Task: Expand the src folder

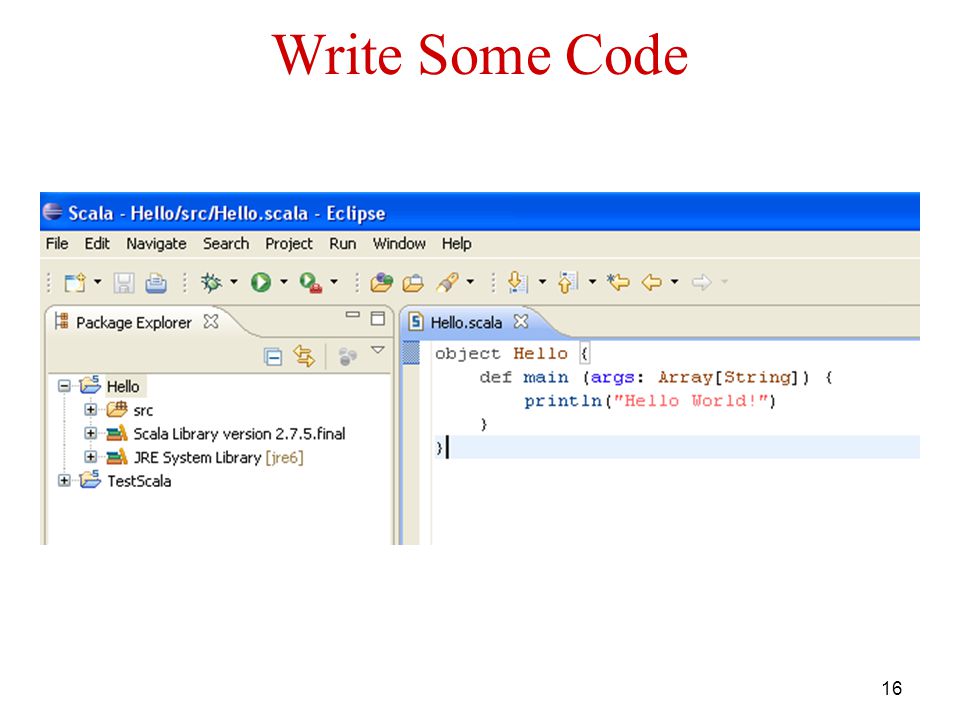Action: point(91,410)
